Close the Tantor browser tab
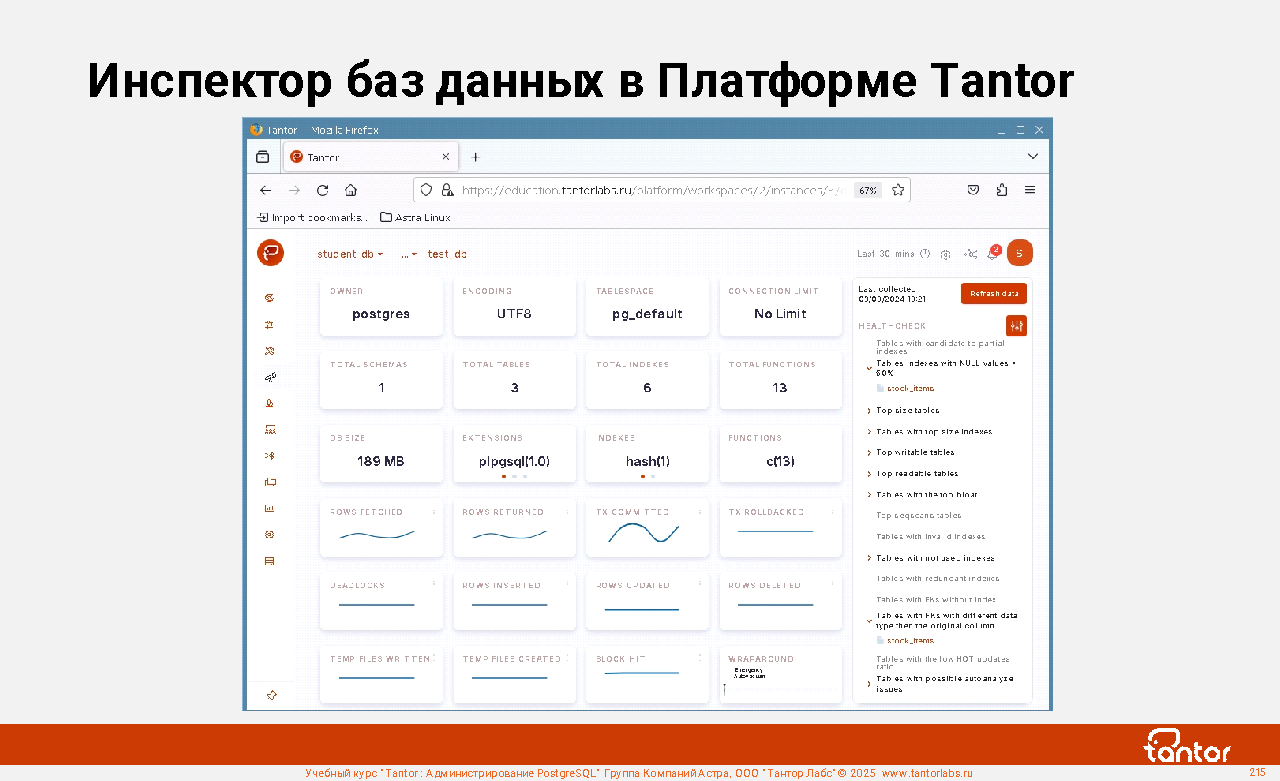The image size is (1280, 781). [x=446, y=157]
